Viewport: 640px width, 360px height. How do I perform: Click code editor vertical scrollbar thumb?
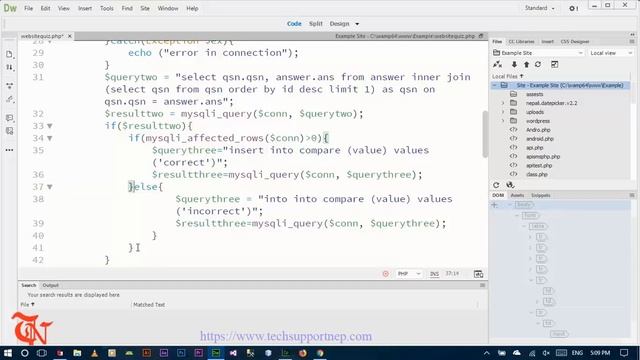[x=485, y=134]
